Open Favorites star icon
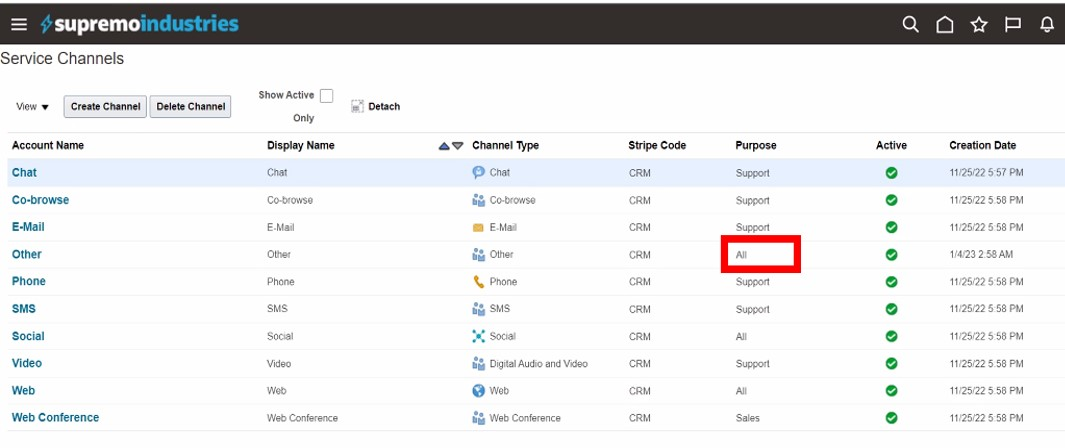Image resolution: width=1065 pixels, height=448 pixels. tap(979, 24)
